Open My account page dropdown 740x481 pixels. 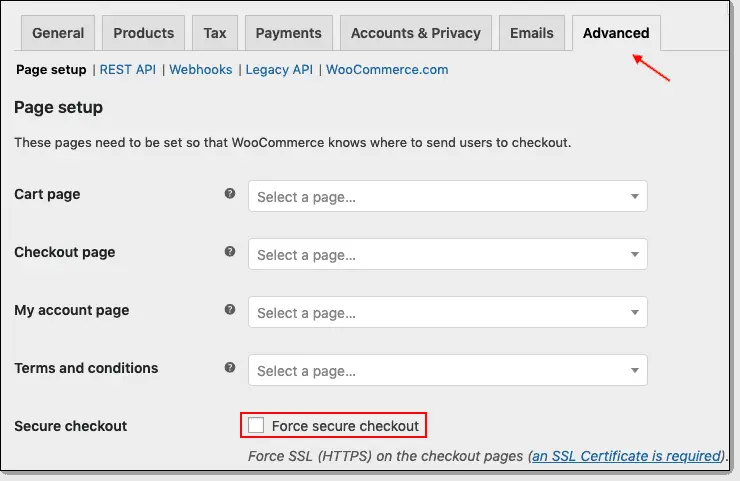[447, 313]
